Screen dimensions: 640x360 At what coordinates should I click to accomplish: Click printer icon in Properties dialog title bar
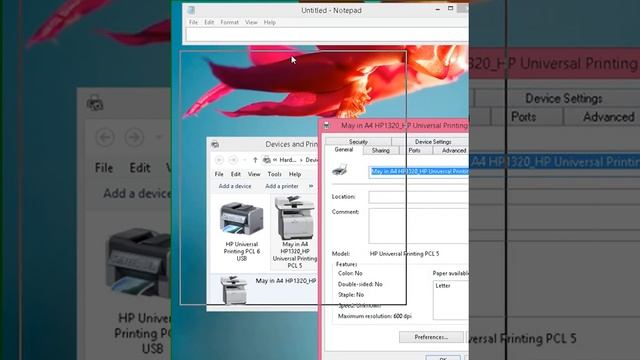327,126
